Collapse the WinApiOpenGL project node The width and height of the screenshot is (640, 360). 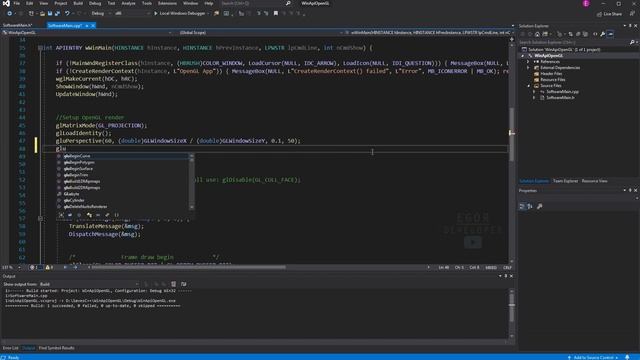click(x=523, y=56)
